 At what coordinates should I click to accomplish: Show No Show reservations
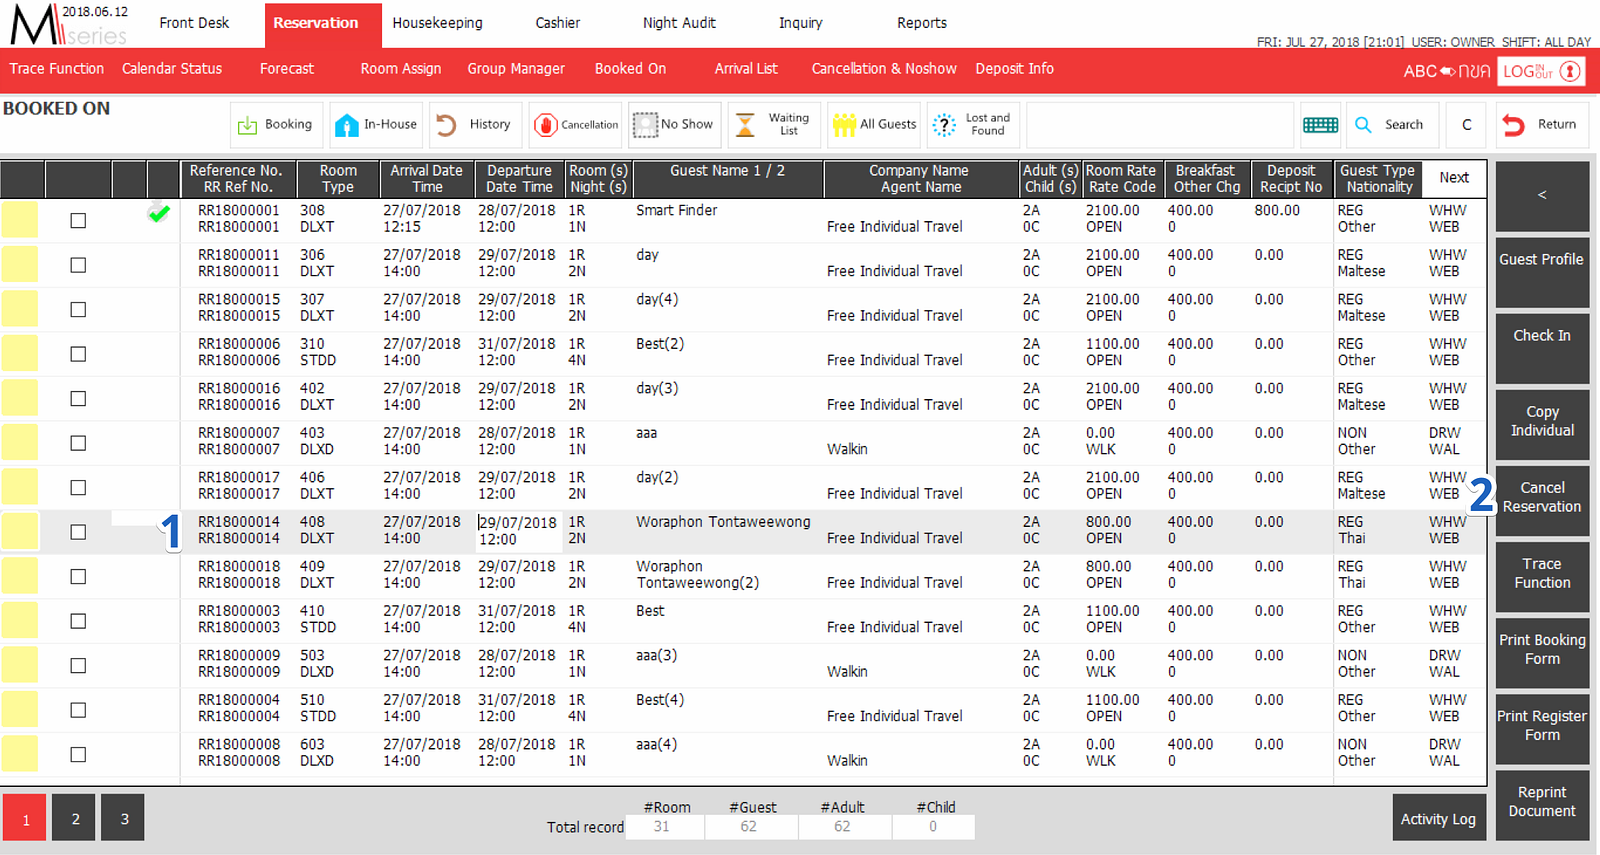(674, 125)
